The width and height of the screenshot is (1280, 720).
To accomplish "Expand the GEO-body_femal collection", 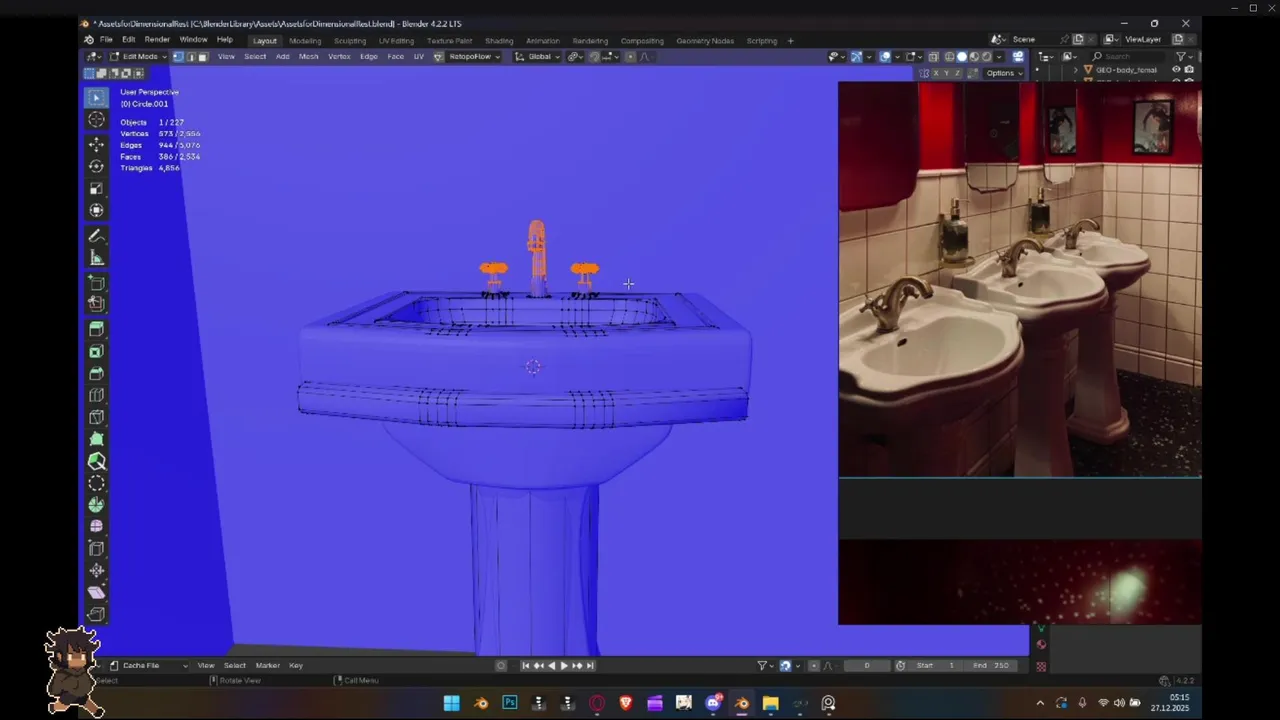I will click(1077, 70).
